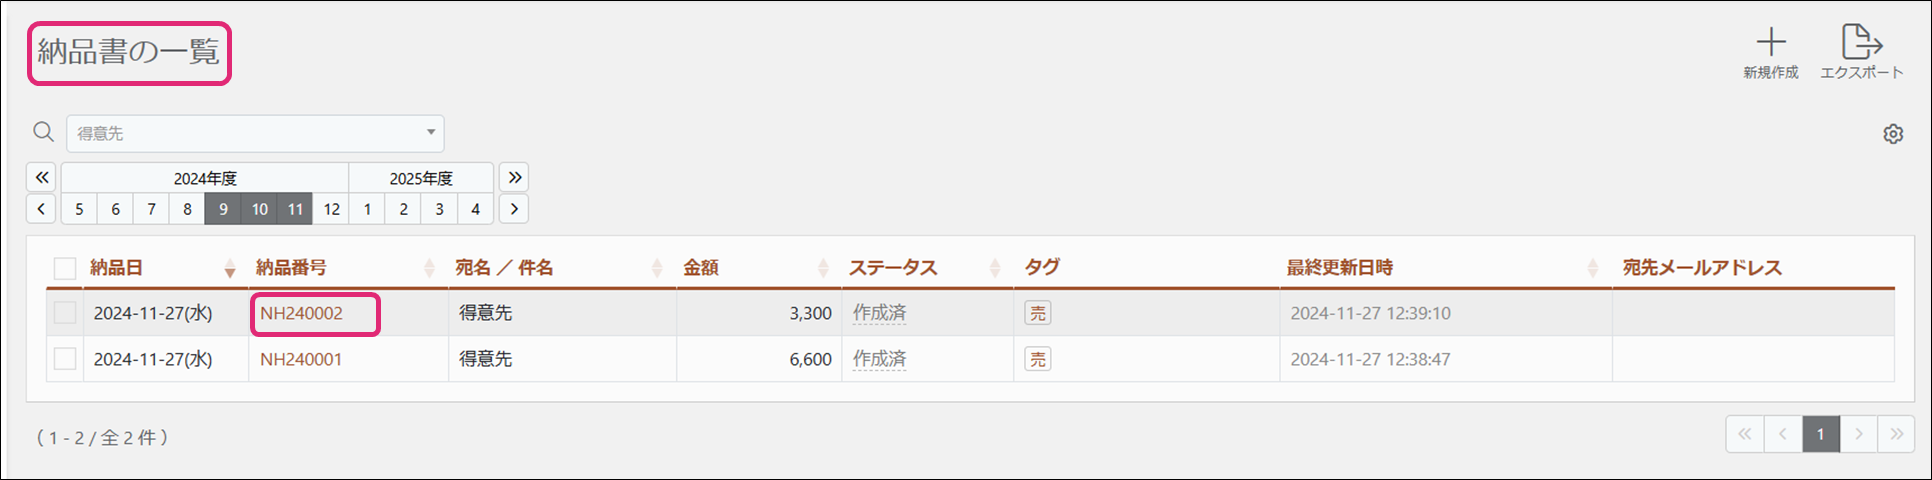Check the NH240001 row checkbox
This screenshot has width=1932, height=480.
click(65, 359)
